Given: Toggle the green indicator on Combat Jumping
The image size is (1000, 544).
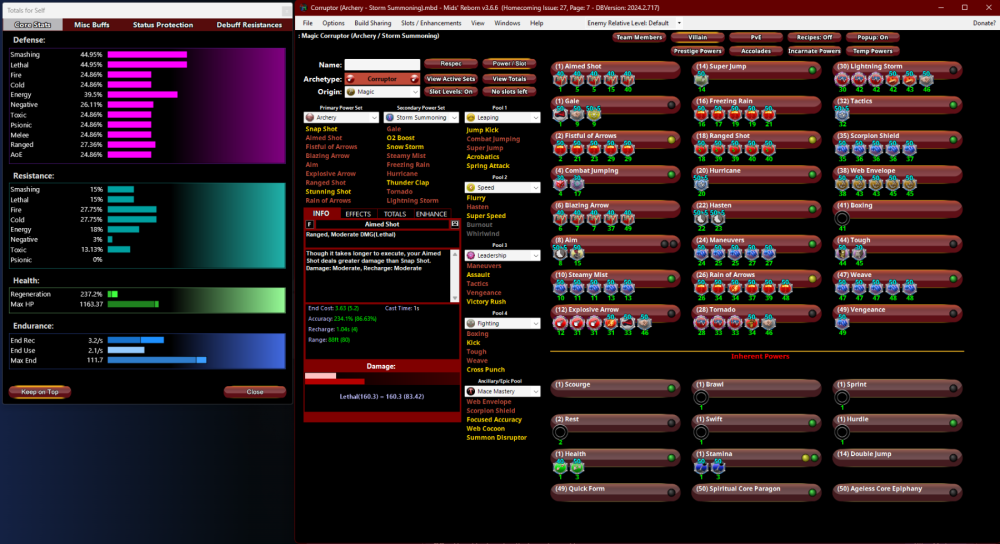Looking at the screenshot, I should click(x=672, y=171).
